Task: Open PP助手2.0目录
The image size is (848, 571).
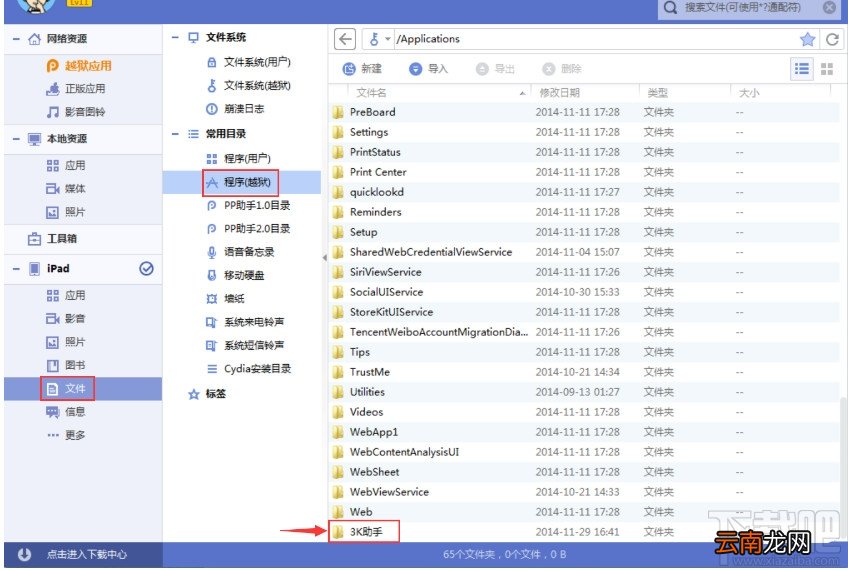Action: (249, 229)
